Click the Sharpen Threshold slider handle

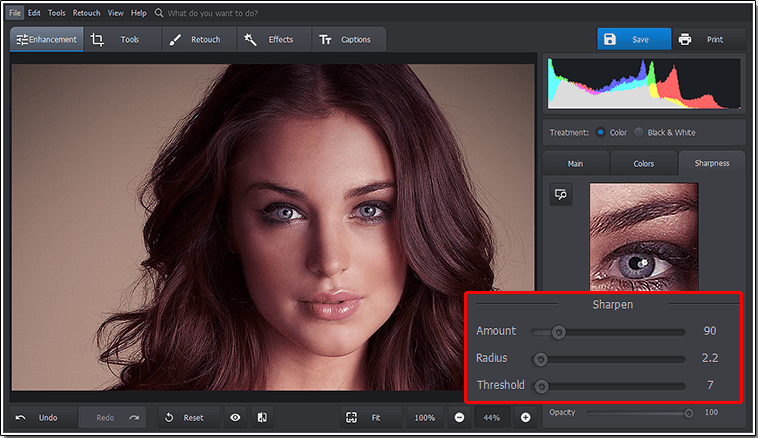point(541,386)
